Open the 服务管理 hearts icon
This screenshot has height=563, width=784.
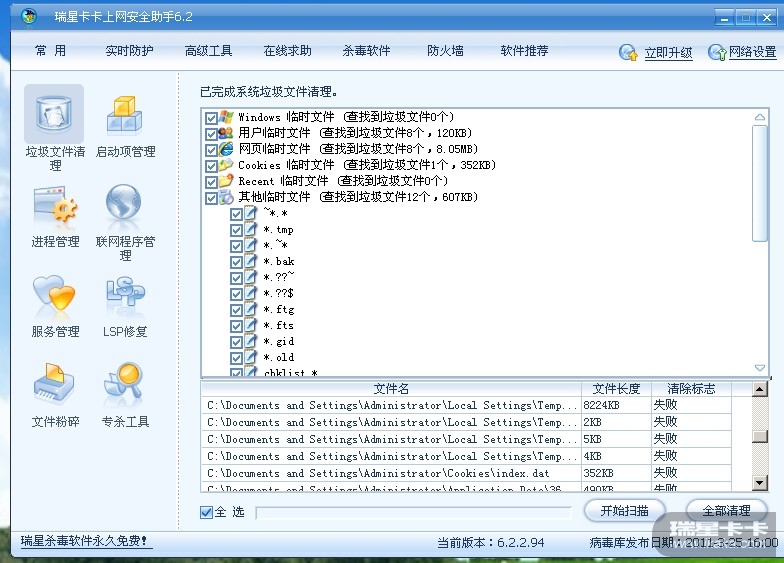pyautogui.click(x=54, y=294)
